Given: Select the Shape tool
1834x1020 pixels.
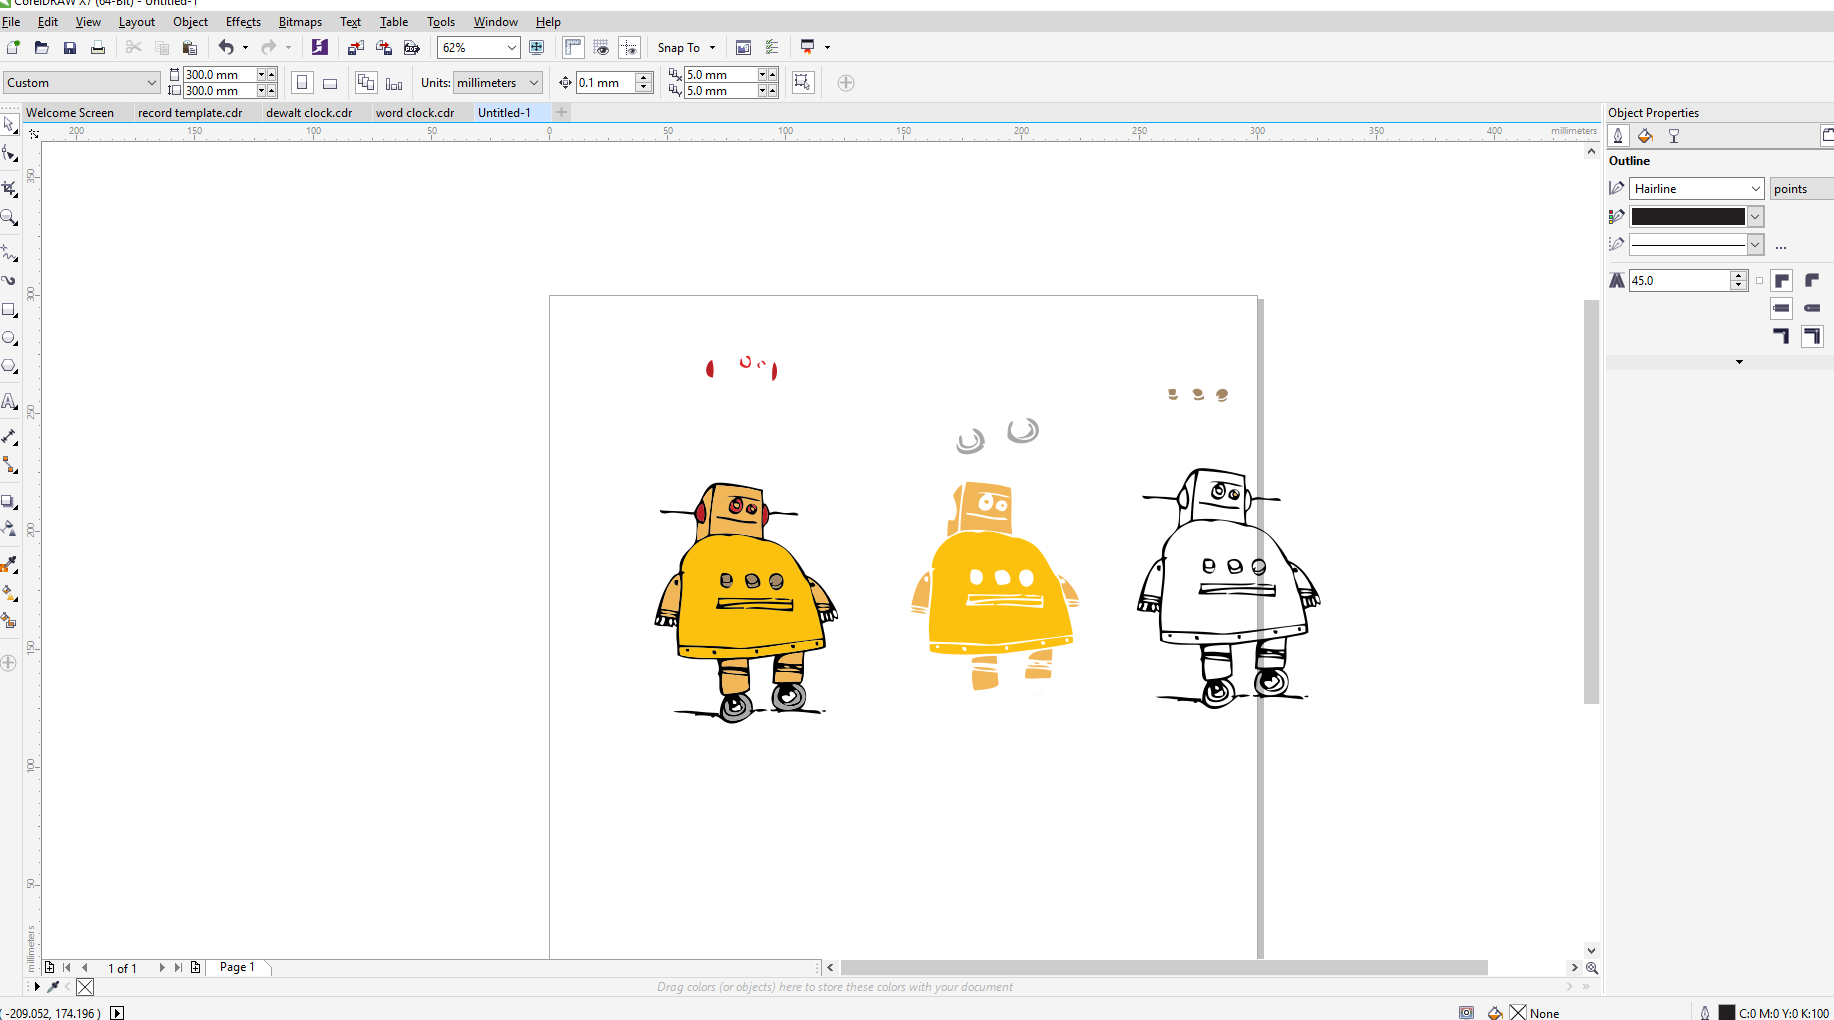Looking at the screenshot, I should 9,154.
